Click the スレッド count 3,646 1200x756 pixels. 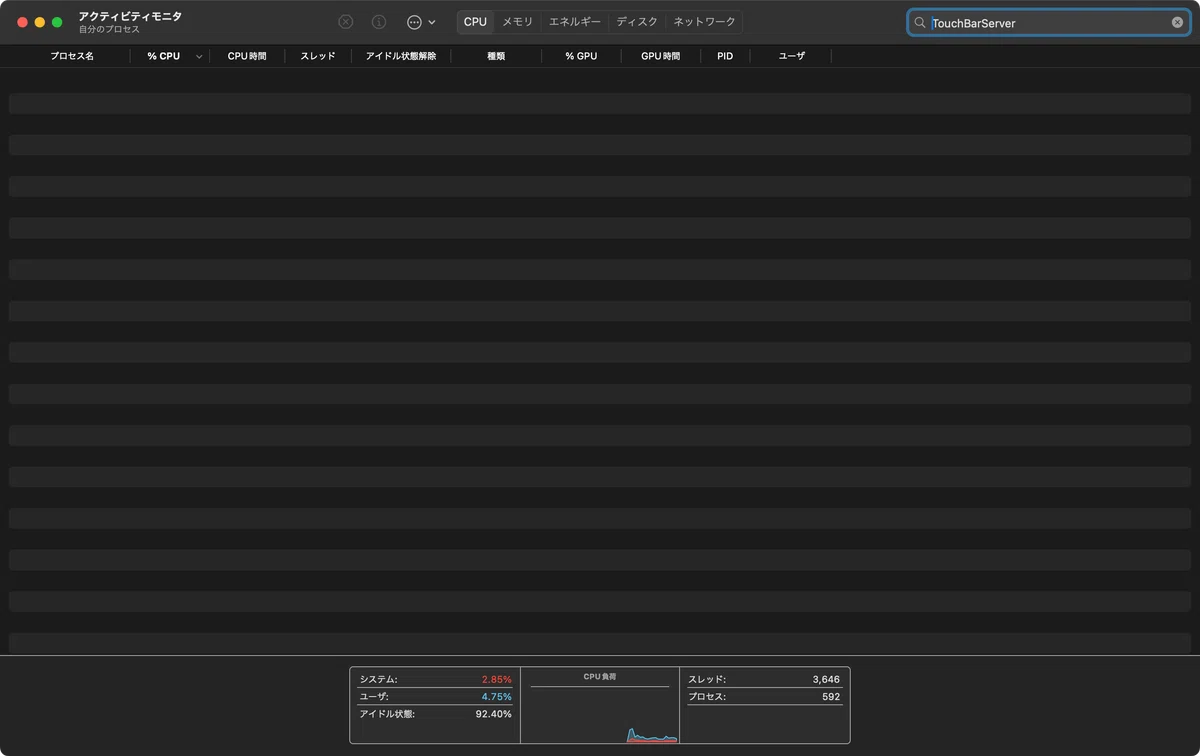[826, 679]
